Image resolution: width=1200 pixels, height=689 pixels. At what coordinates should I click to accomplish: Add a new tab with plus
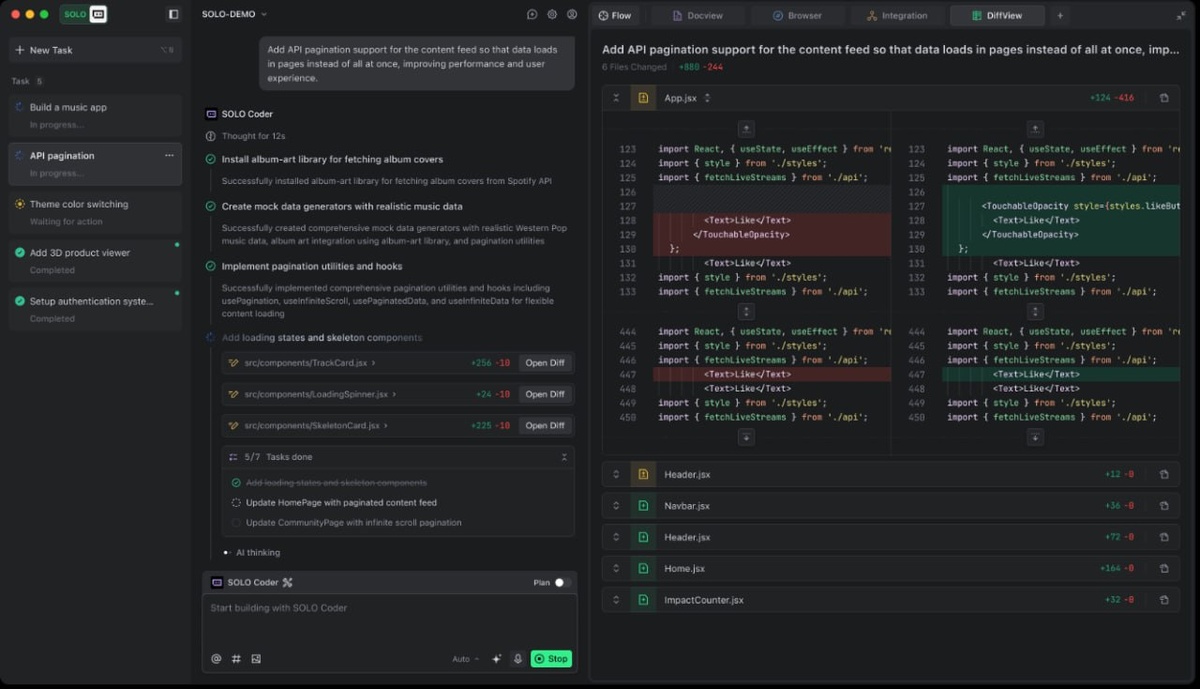click(x=1060, y=15)
